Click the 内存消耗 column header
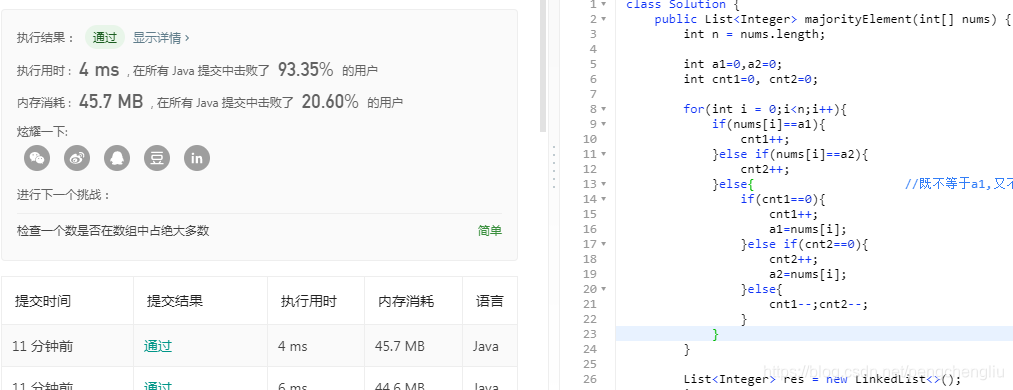The image size is (1013, 390). (x=406, y=301)
